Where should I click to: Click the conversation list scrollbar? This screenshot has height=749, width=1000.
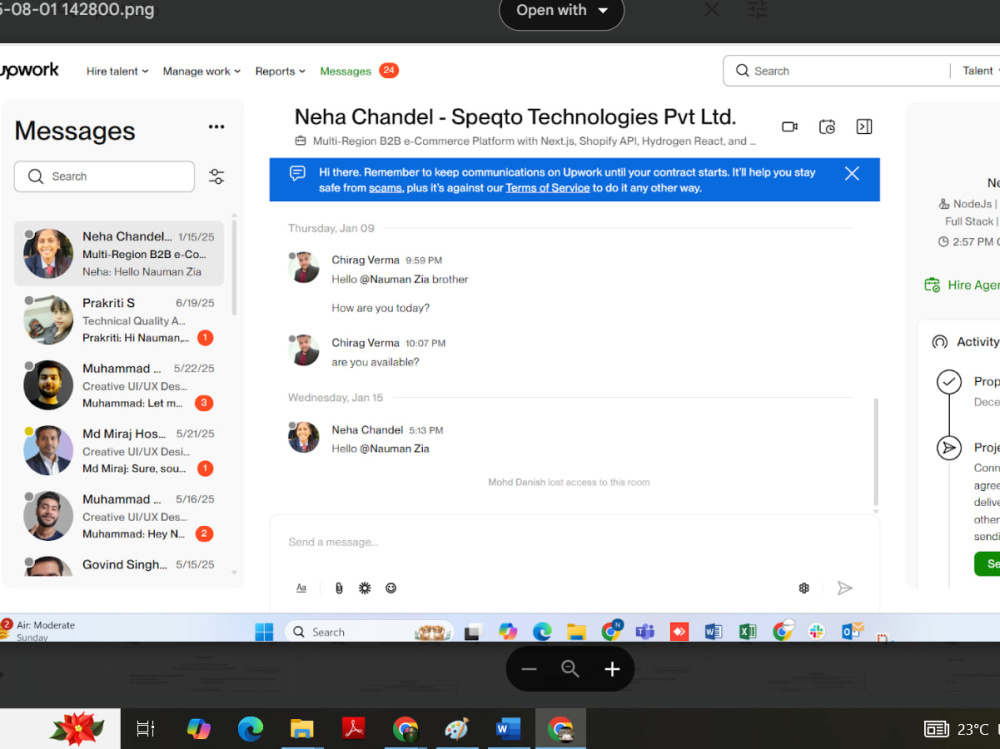234,268
